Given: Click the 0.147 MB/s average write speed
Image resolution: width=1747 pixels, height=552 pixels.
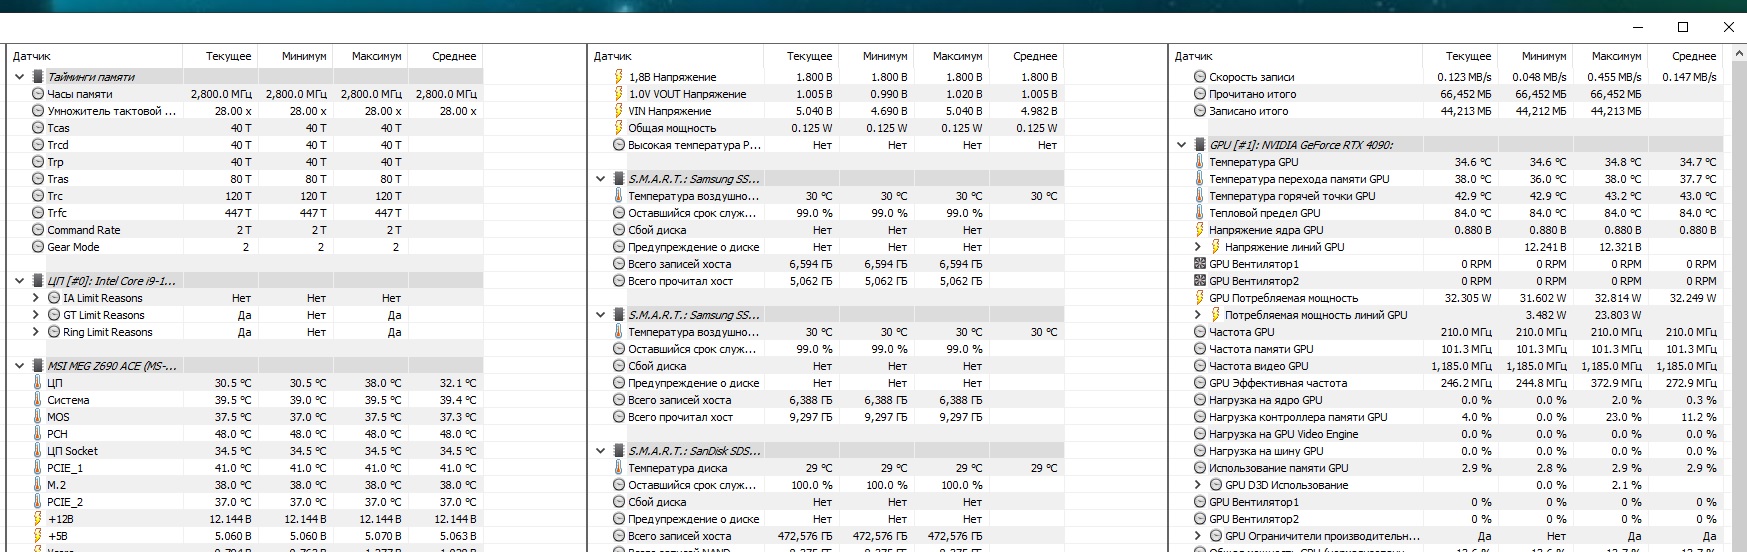Looking at the screenshot, I should coord(1689,77).
